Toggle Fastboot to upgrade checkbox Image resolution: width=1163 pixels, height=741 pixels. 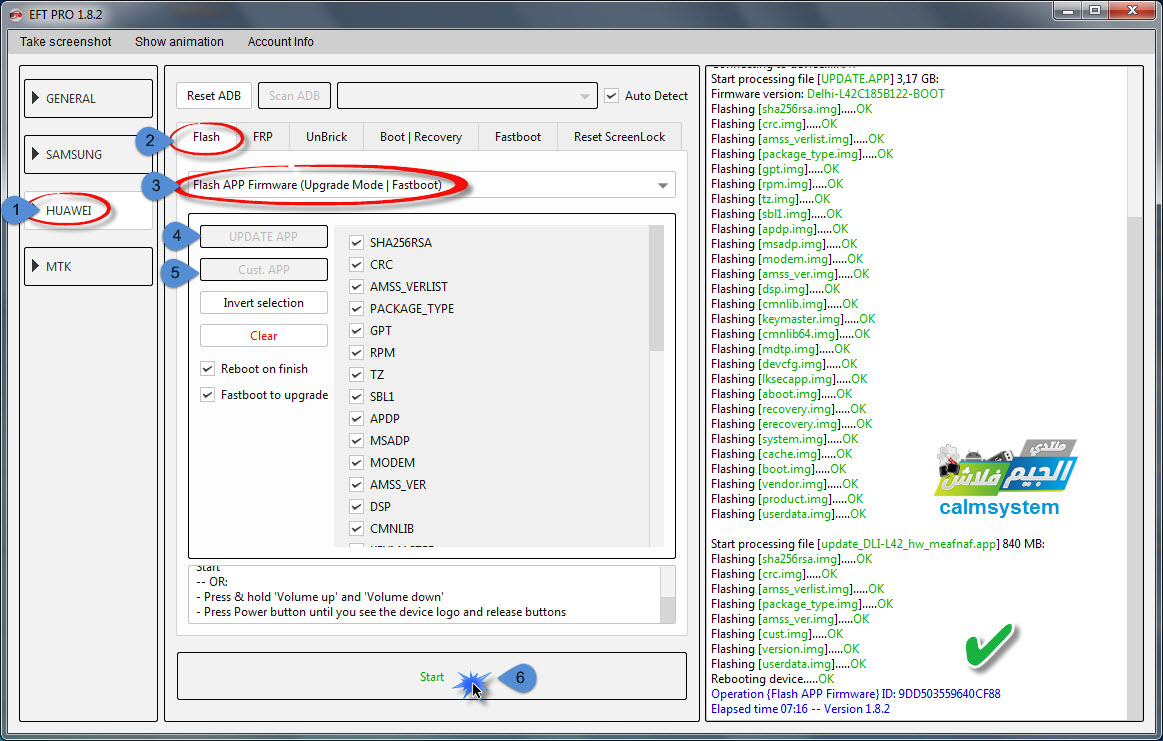coord(208,395)
